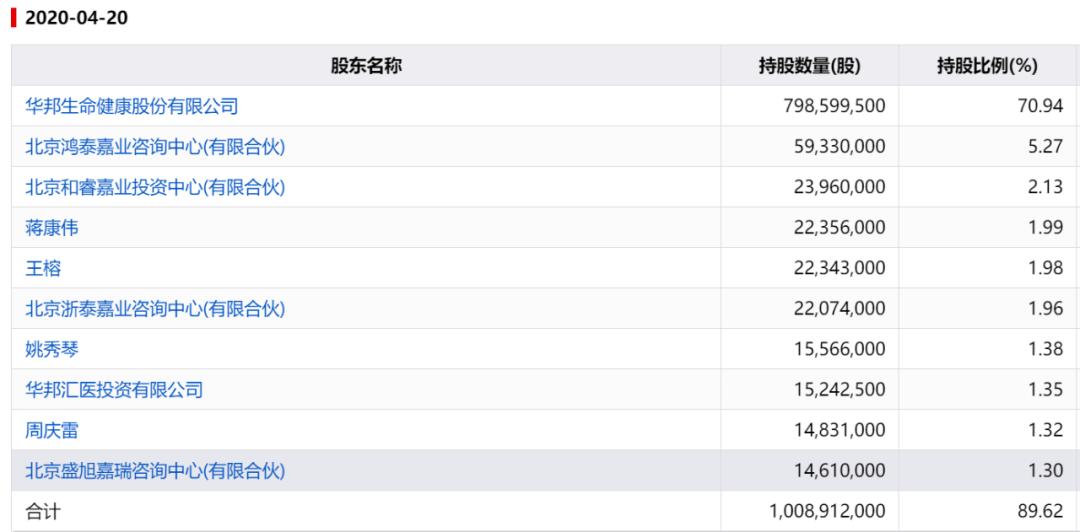The image size is (1080, 532).
Task: Open the 华邦汇医投资有限公司 link
Action: click(114, 390)
